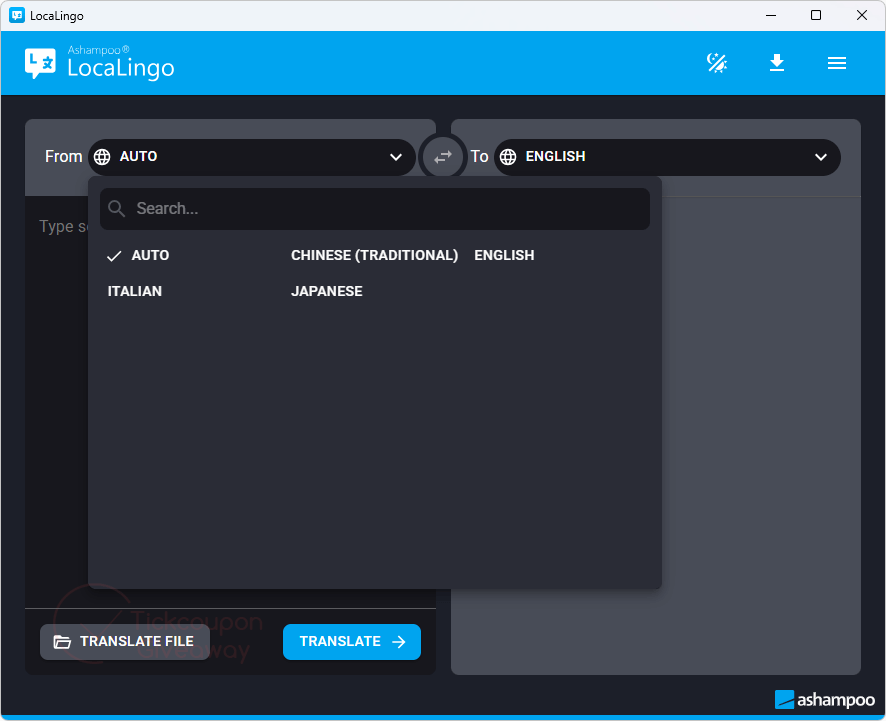Click the ashampoo logo in footer

tap(824, 700)
